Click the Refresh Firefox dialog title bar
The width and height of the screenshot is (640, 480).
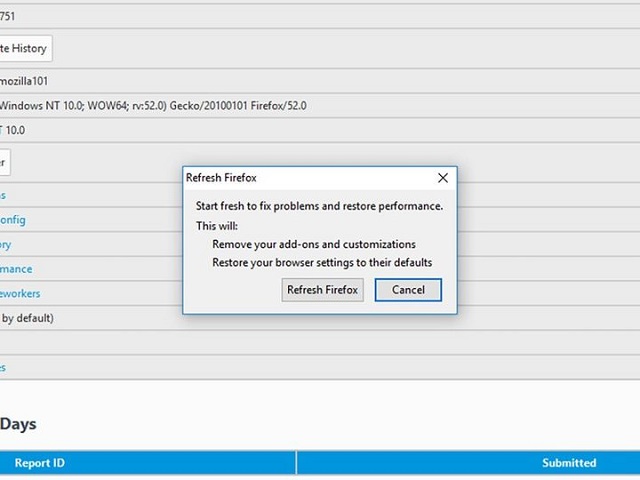pos(310,178)
